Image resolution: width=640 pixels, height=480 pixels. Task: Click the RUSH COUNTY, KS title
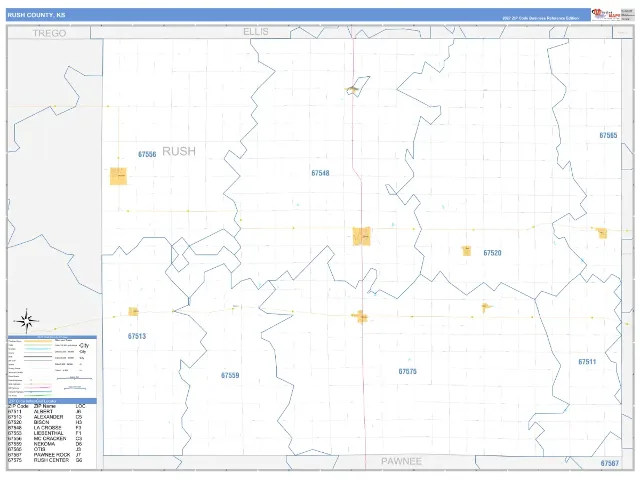click(x=36, y=15)
